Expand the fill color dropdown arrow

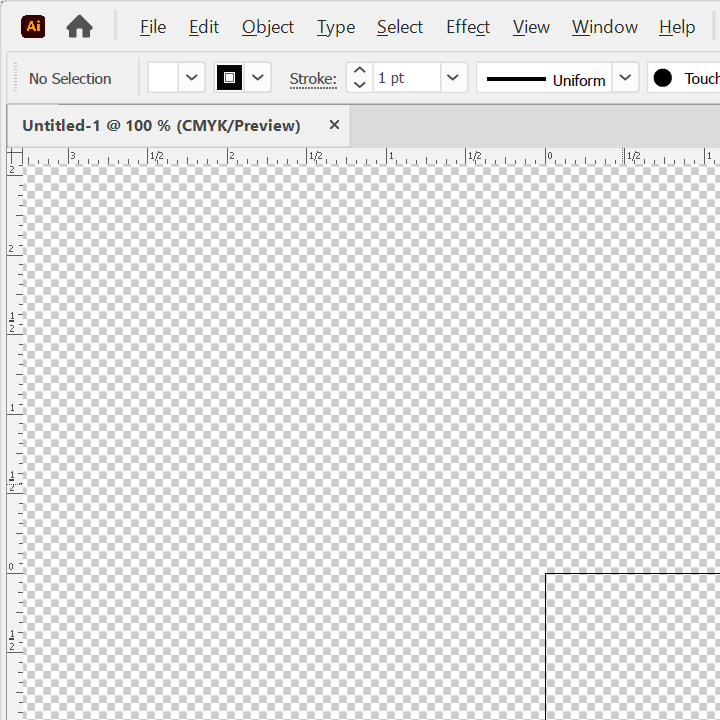pyautogui.click(x=191, y=78)
